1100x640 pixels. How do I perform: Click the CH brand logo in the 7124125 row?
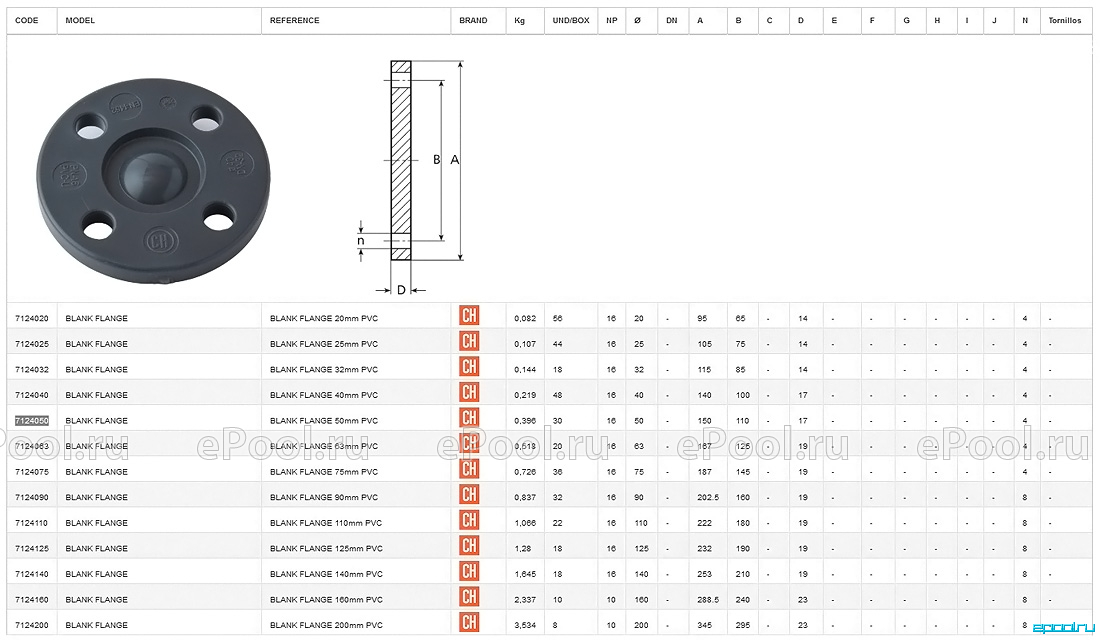[x=469, y=545]
